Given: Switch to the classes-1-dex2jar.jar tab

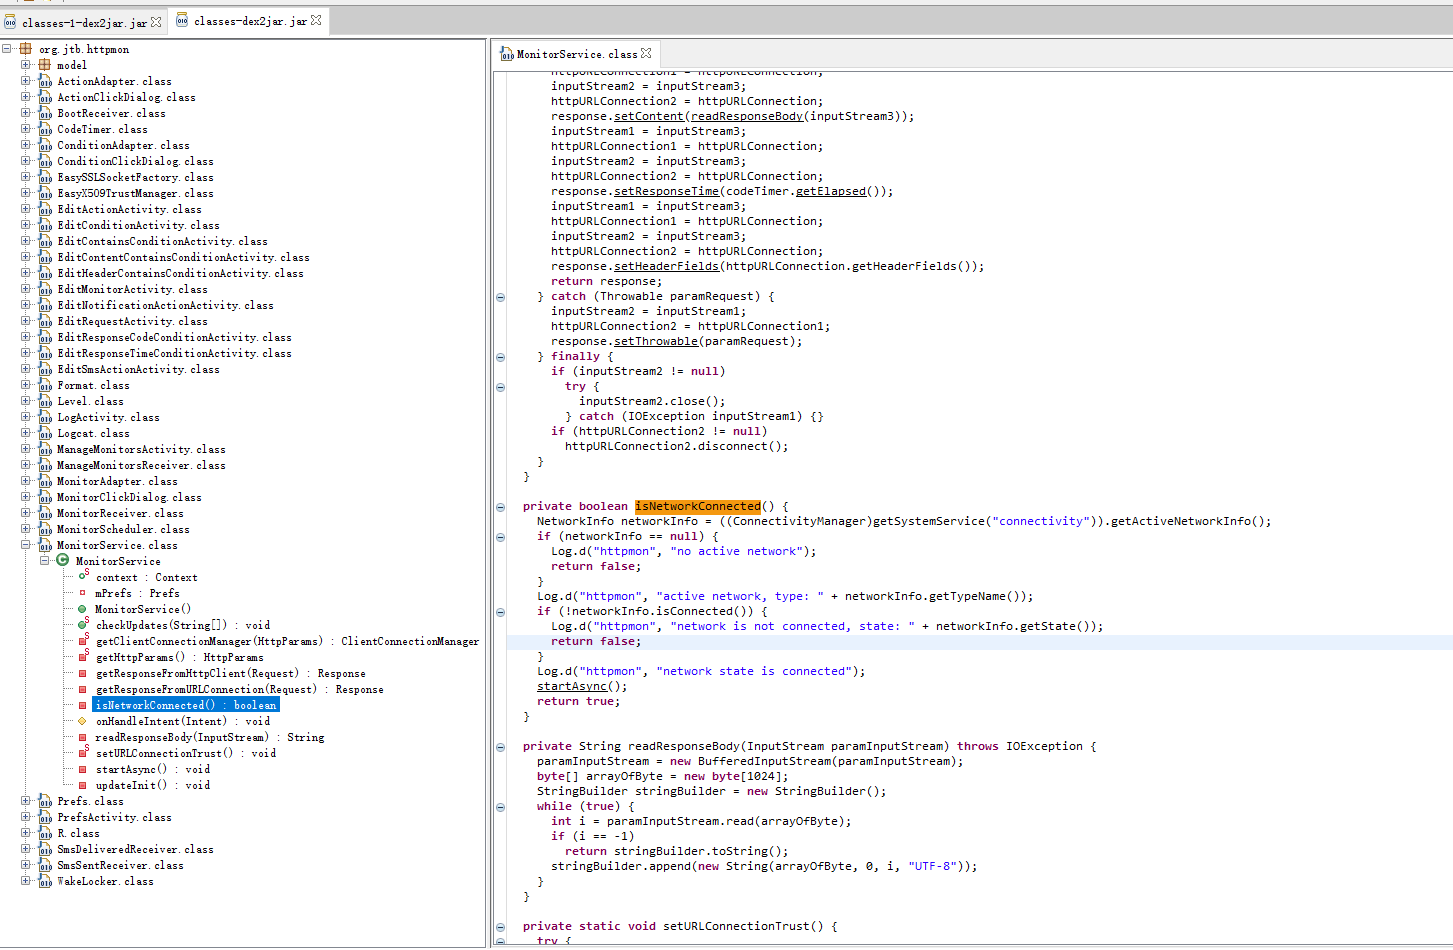Looking at the screenshot, I should 84,21.
